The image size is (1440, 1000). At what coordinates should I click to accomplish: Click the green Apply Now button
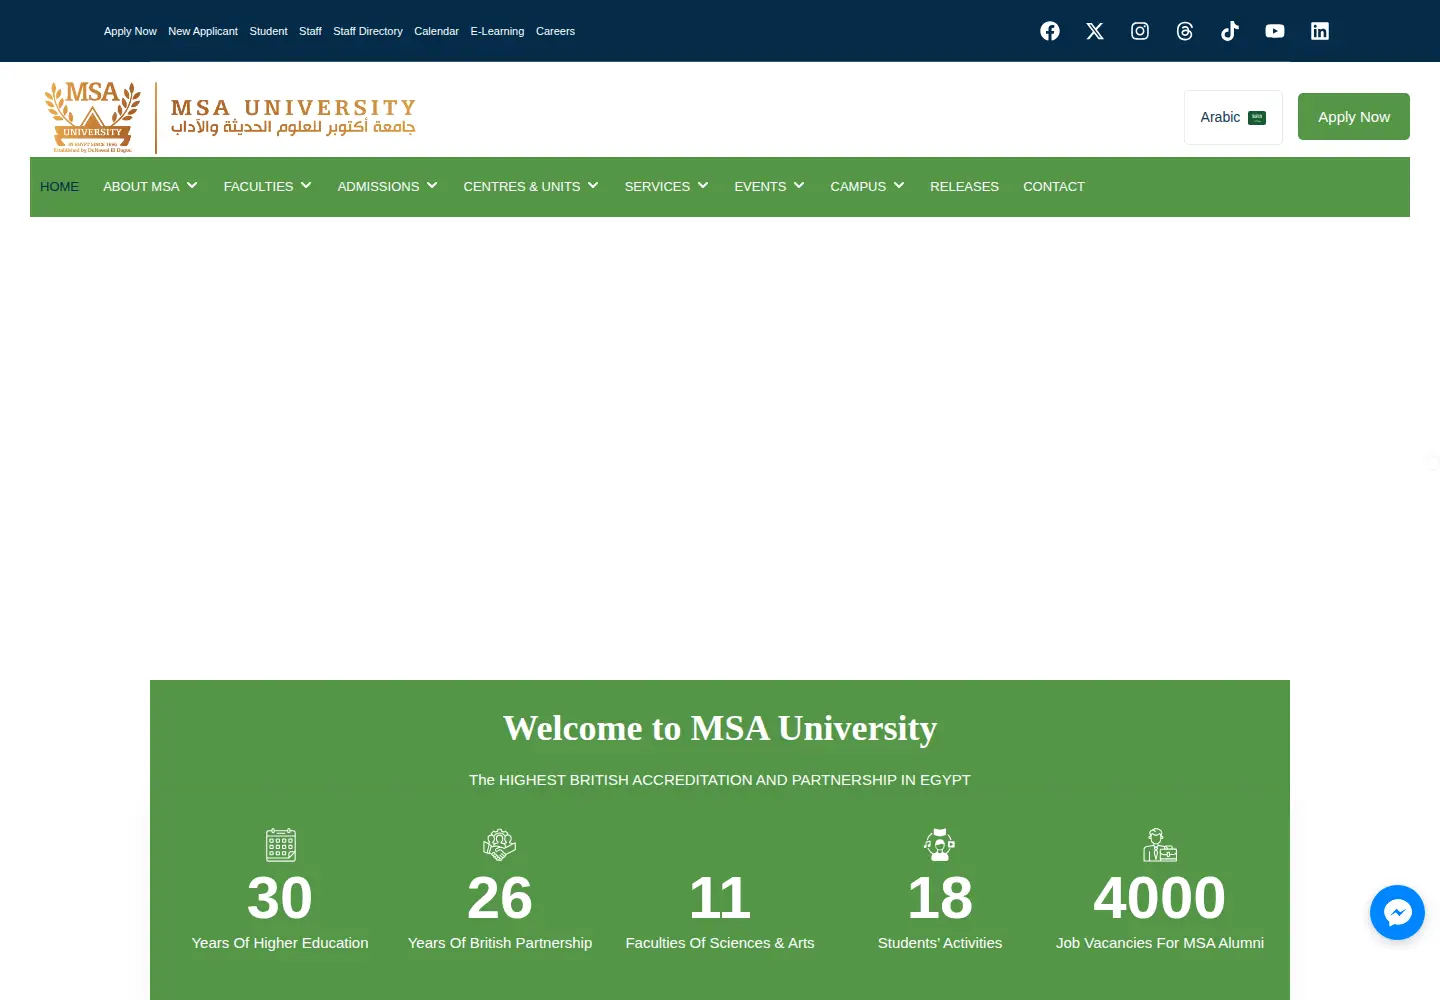1354,117
